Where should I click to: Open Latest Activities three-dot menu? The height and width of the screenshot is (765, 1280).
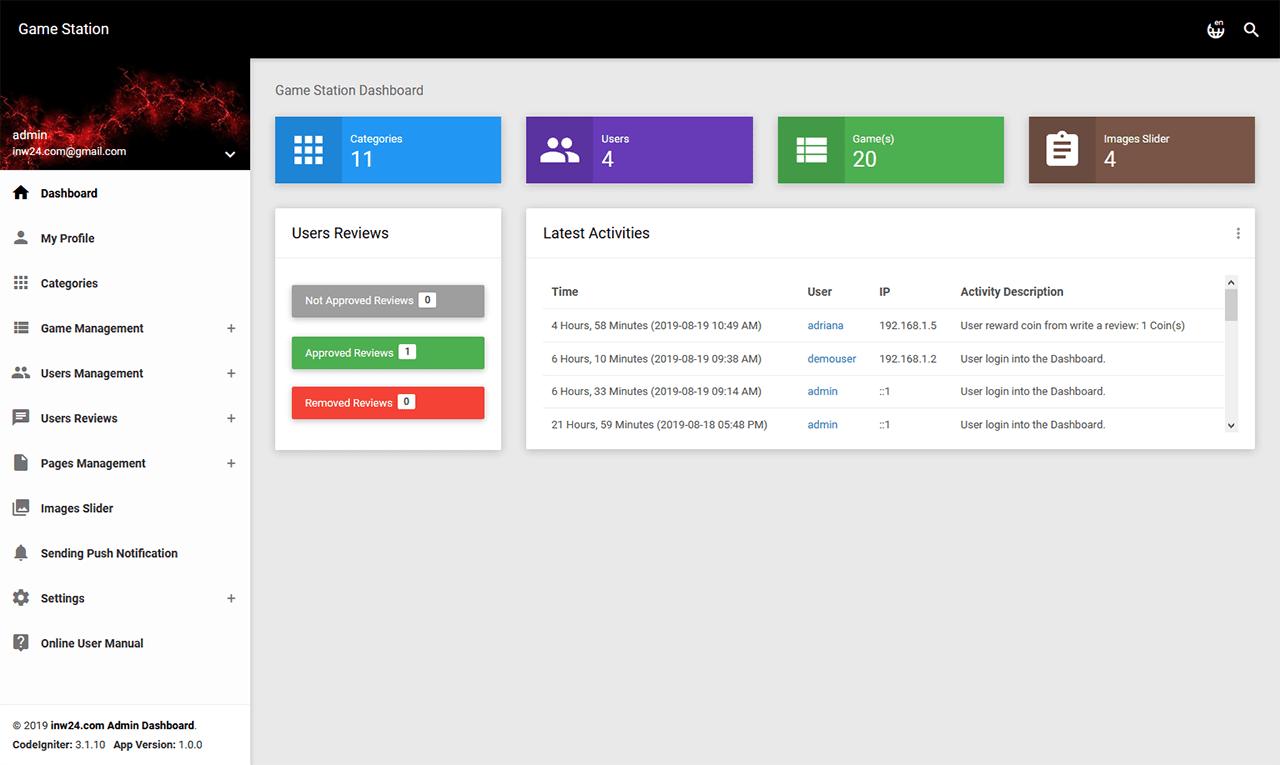coord(1238,233)
